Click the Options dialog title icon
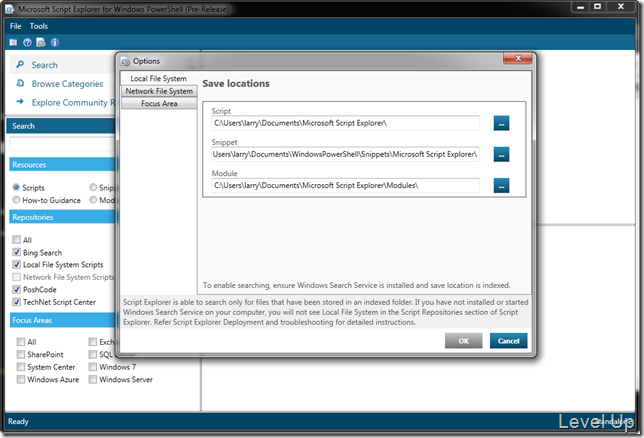 pos(125,62)
